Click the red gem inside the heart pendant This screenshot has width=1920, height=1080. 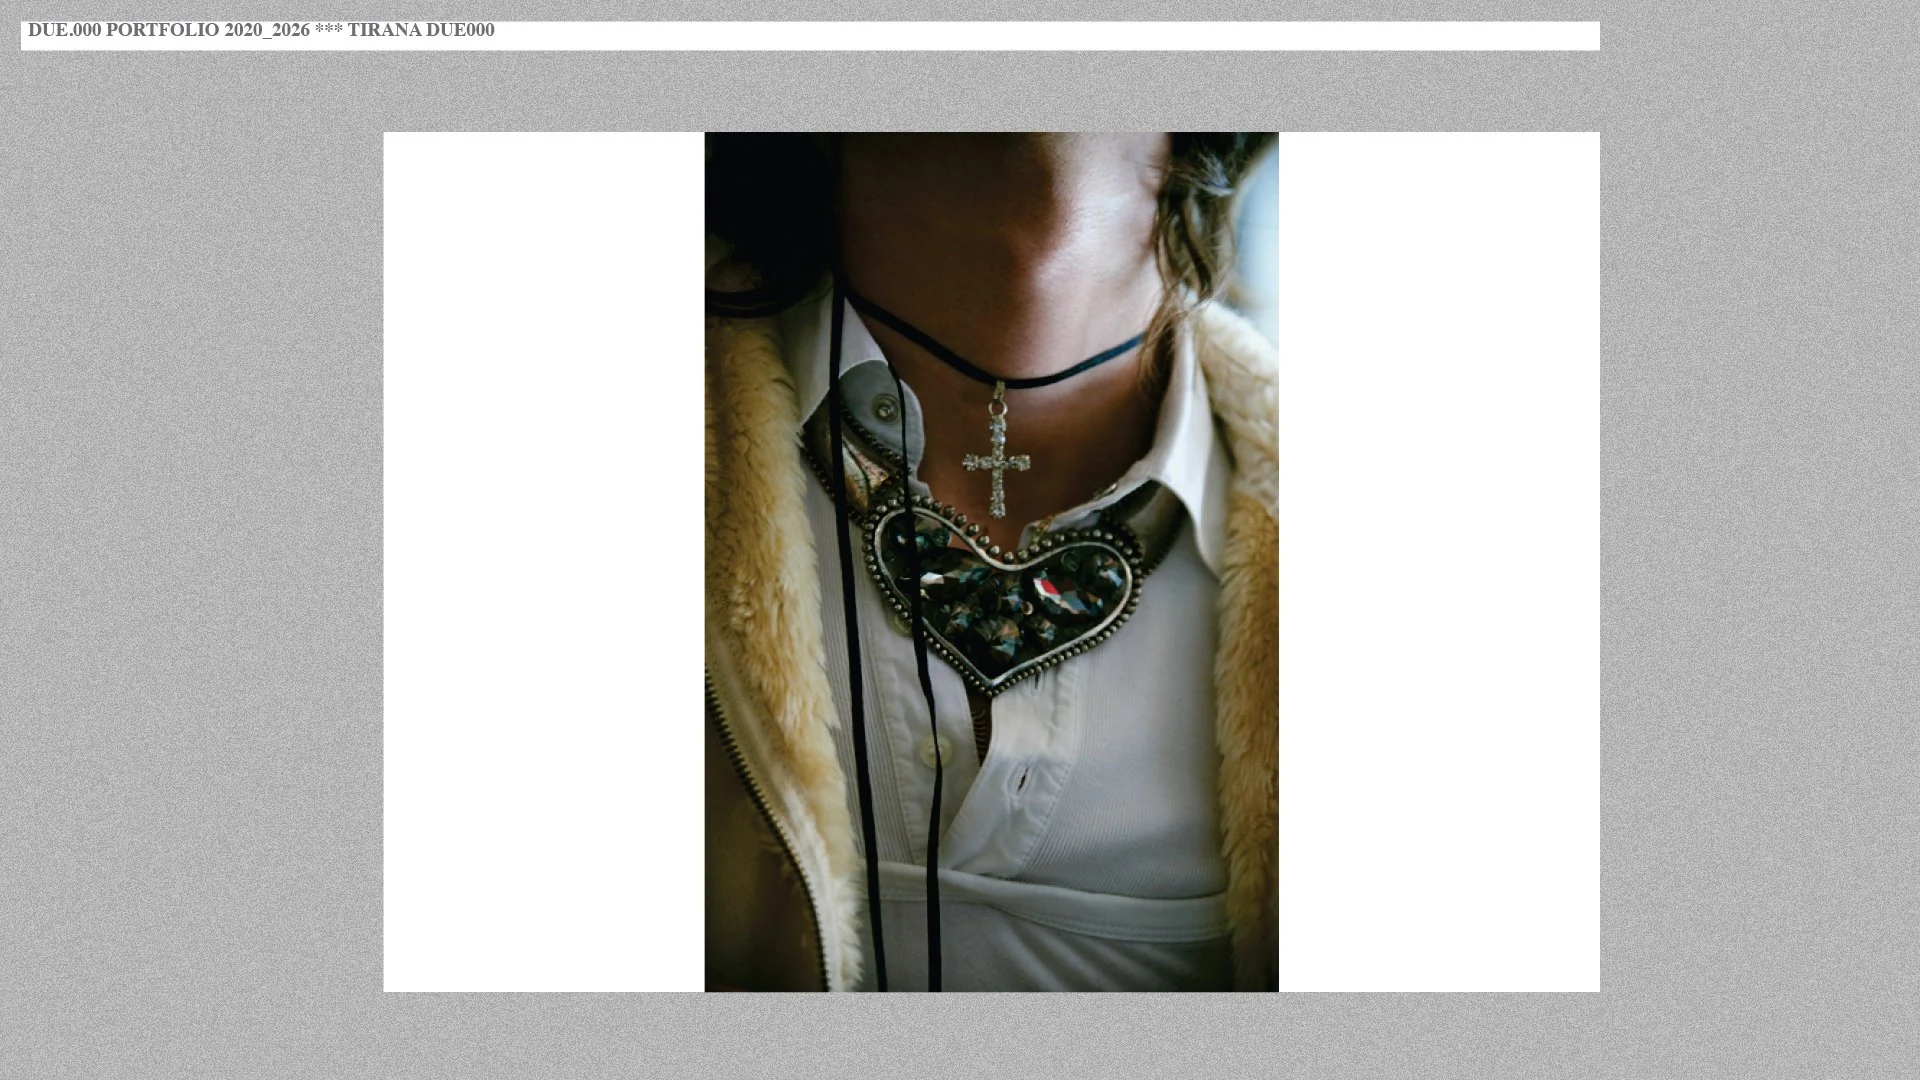[1048, 588]
